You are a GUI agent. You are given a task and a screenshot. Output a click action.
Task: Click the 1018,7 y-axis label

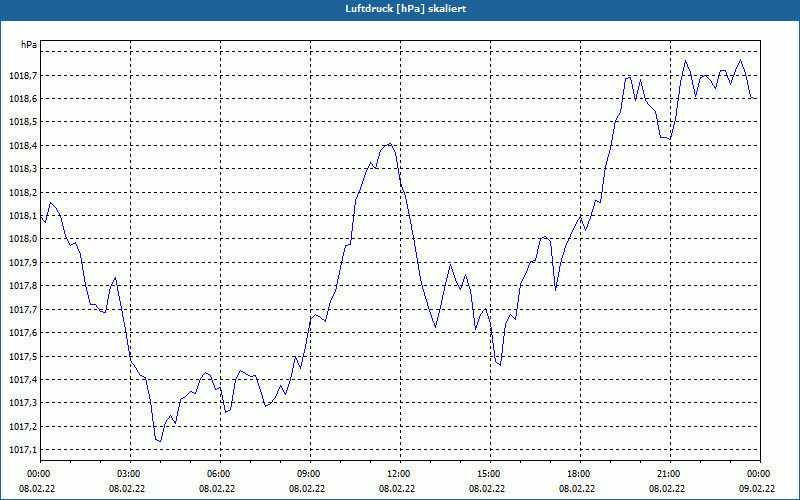pos(23,76)
